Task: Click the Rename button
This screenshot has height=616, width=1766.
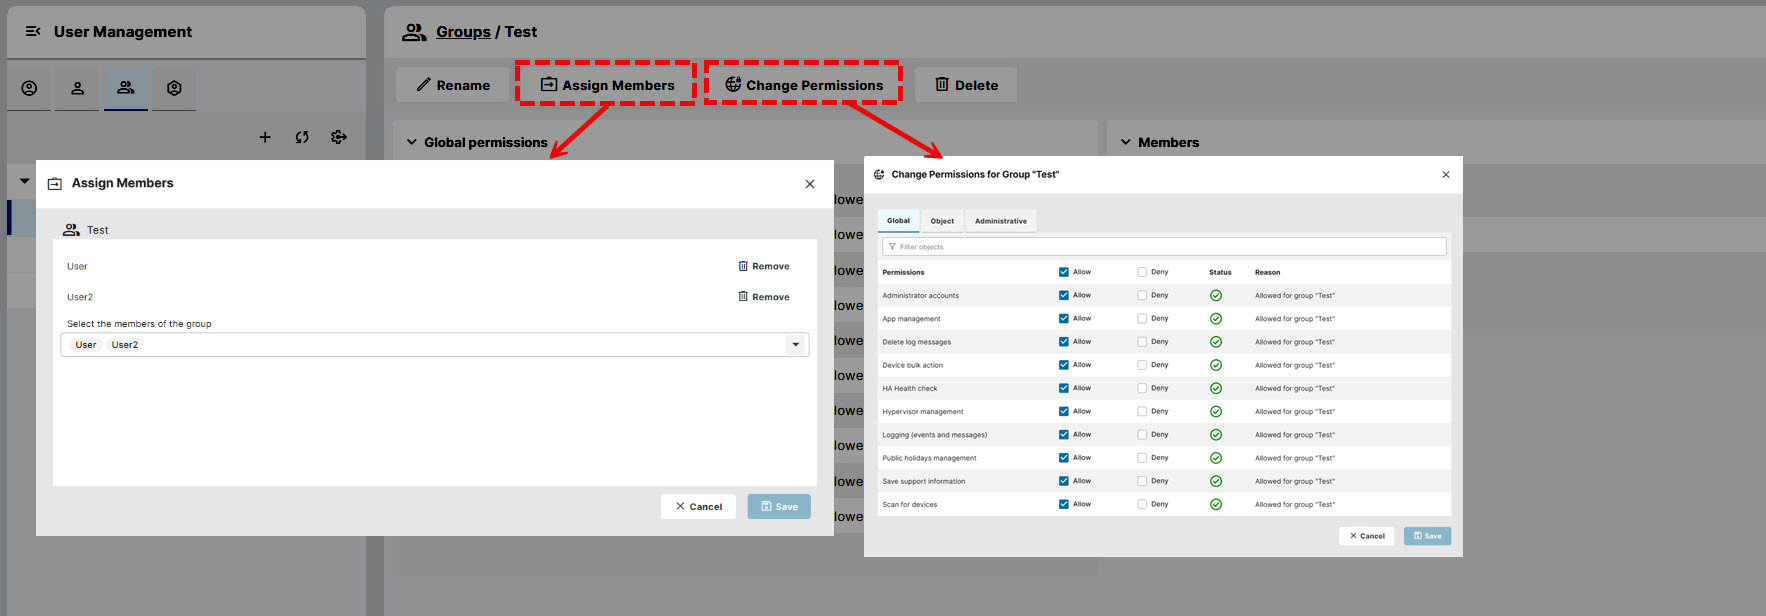Action: click(453, 85)
